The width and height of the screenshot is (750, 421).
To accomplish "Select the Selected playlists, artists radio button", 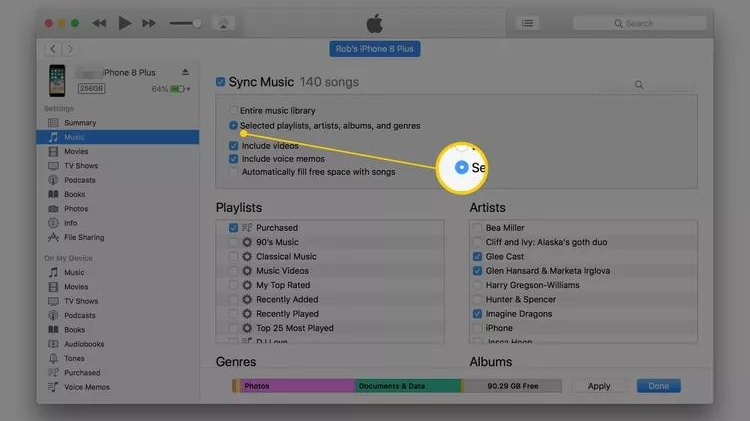I will 233,125.
